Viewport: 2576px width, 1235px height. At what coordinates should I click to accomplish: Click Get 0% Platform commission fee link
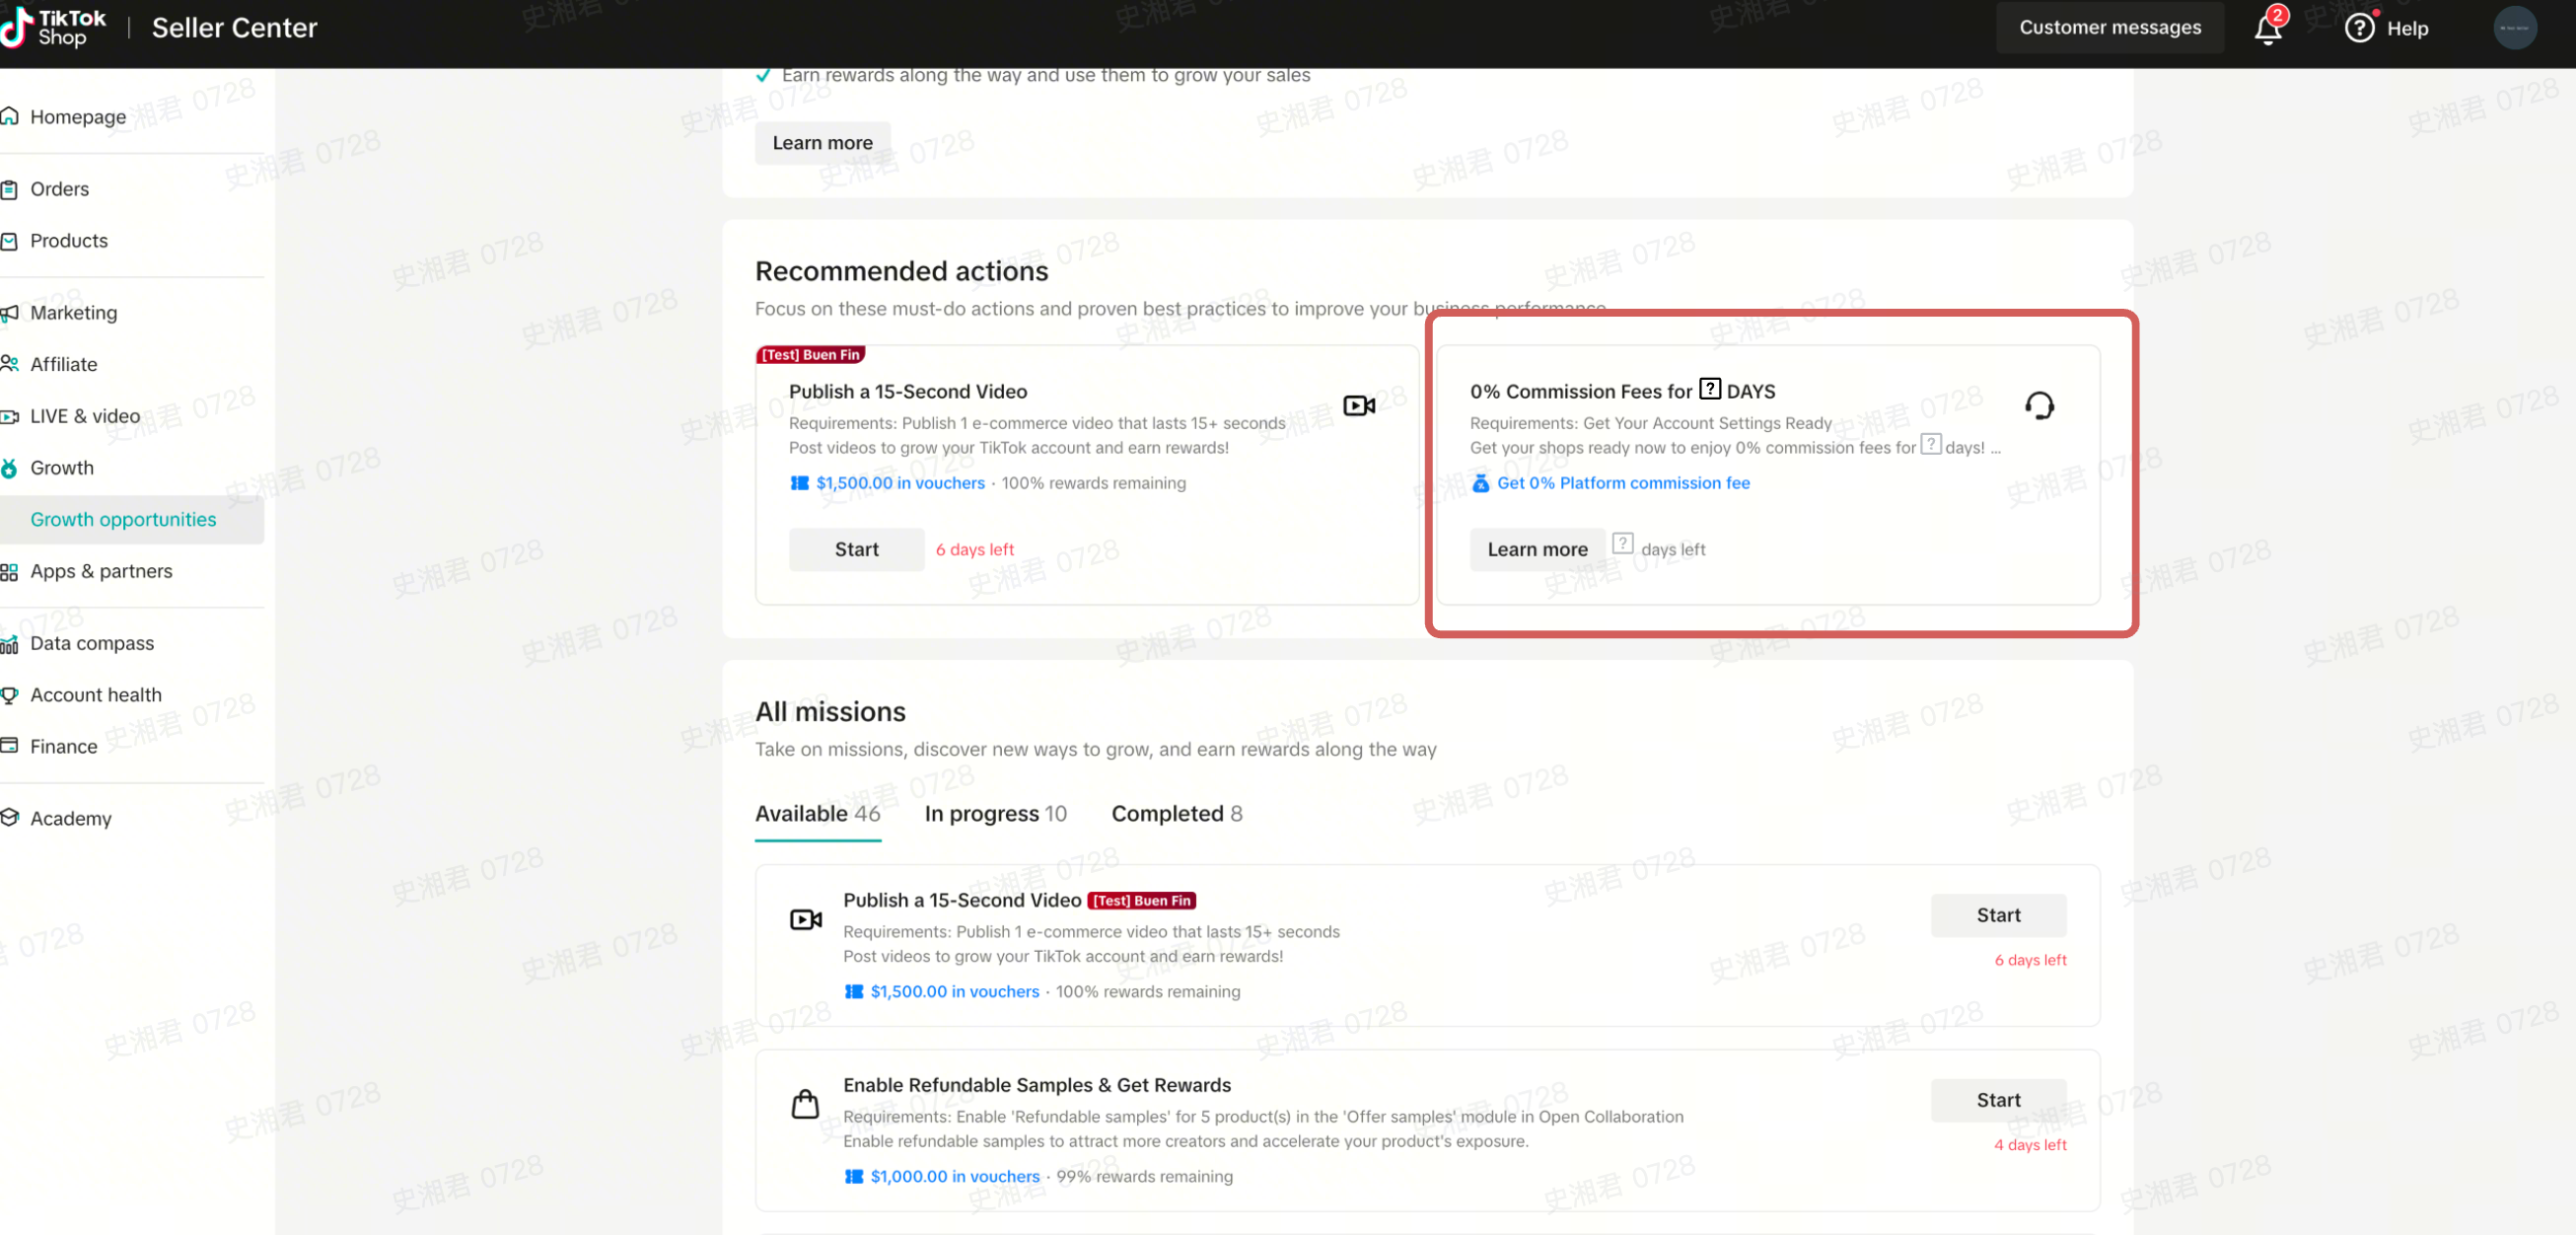(x=1622, y=483)
